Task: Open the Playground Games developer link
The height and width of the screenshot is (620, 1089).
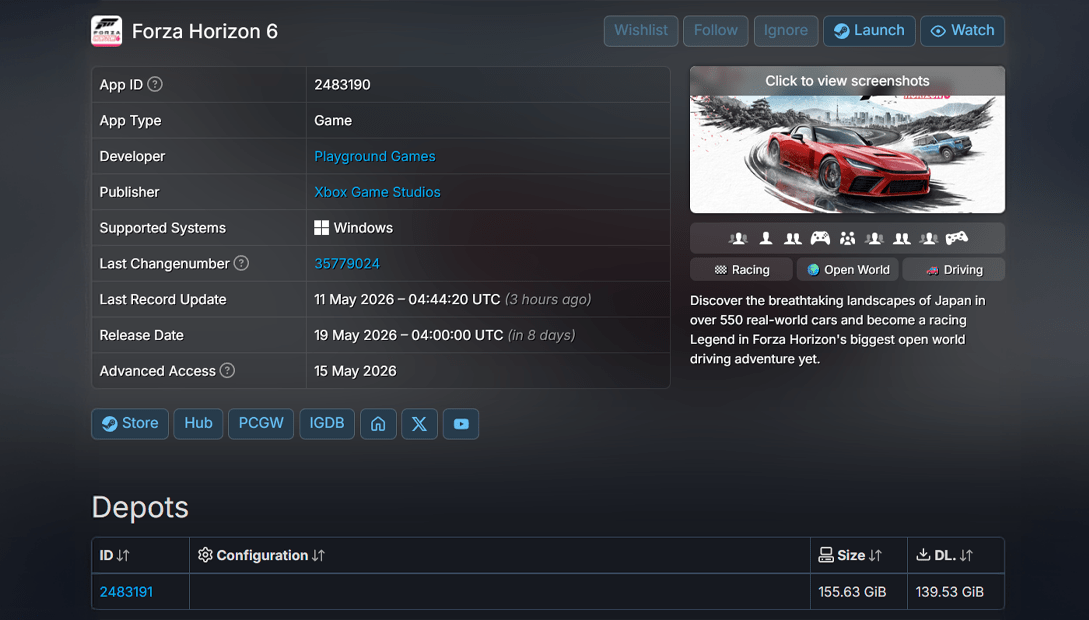Action: tap(375, 156)
